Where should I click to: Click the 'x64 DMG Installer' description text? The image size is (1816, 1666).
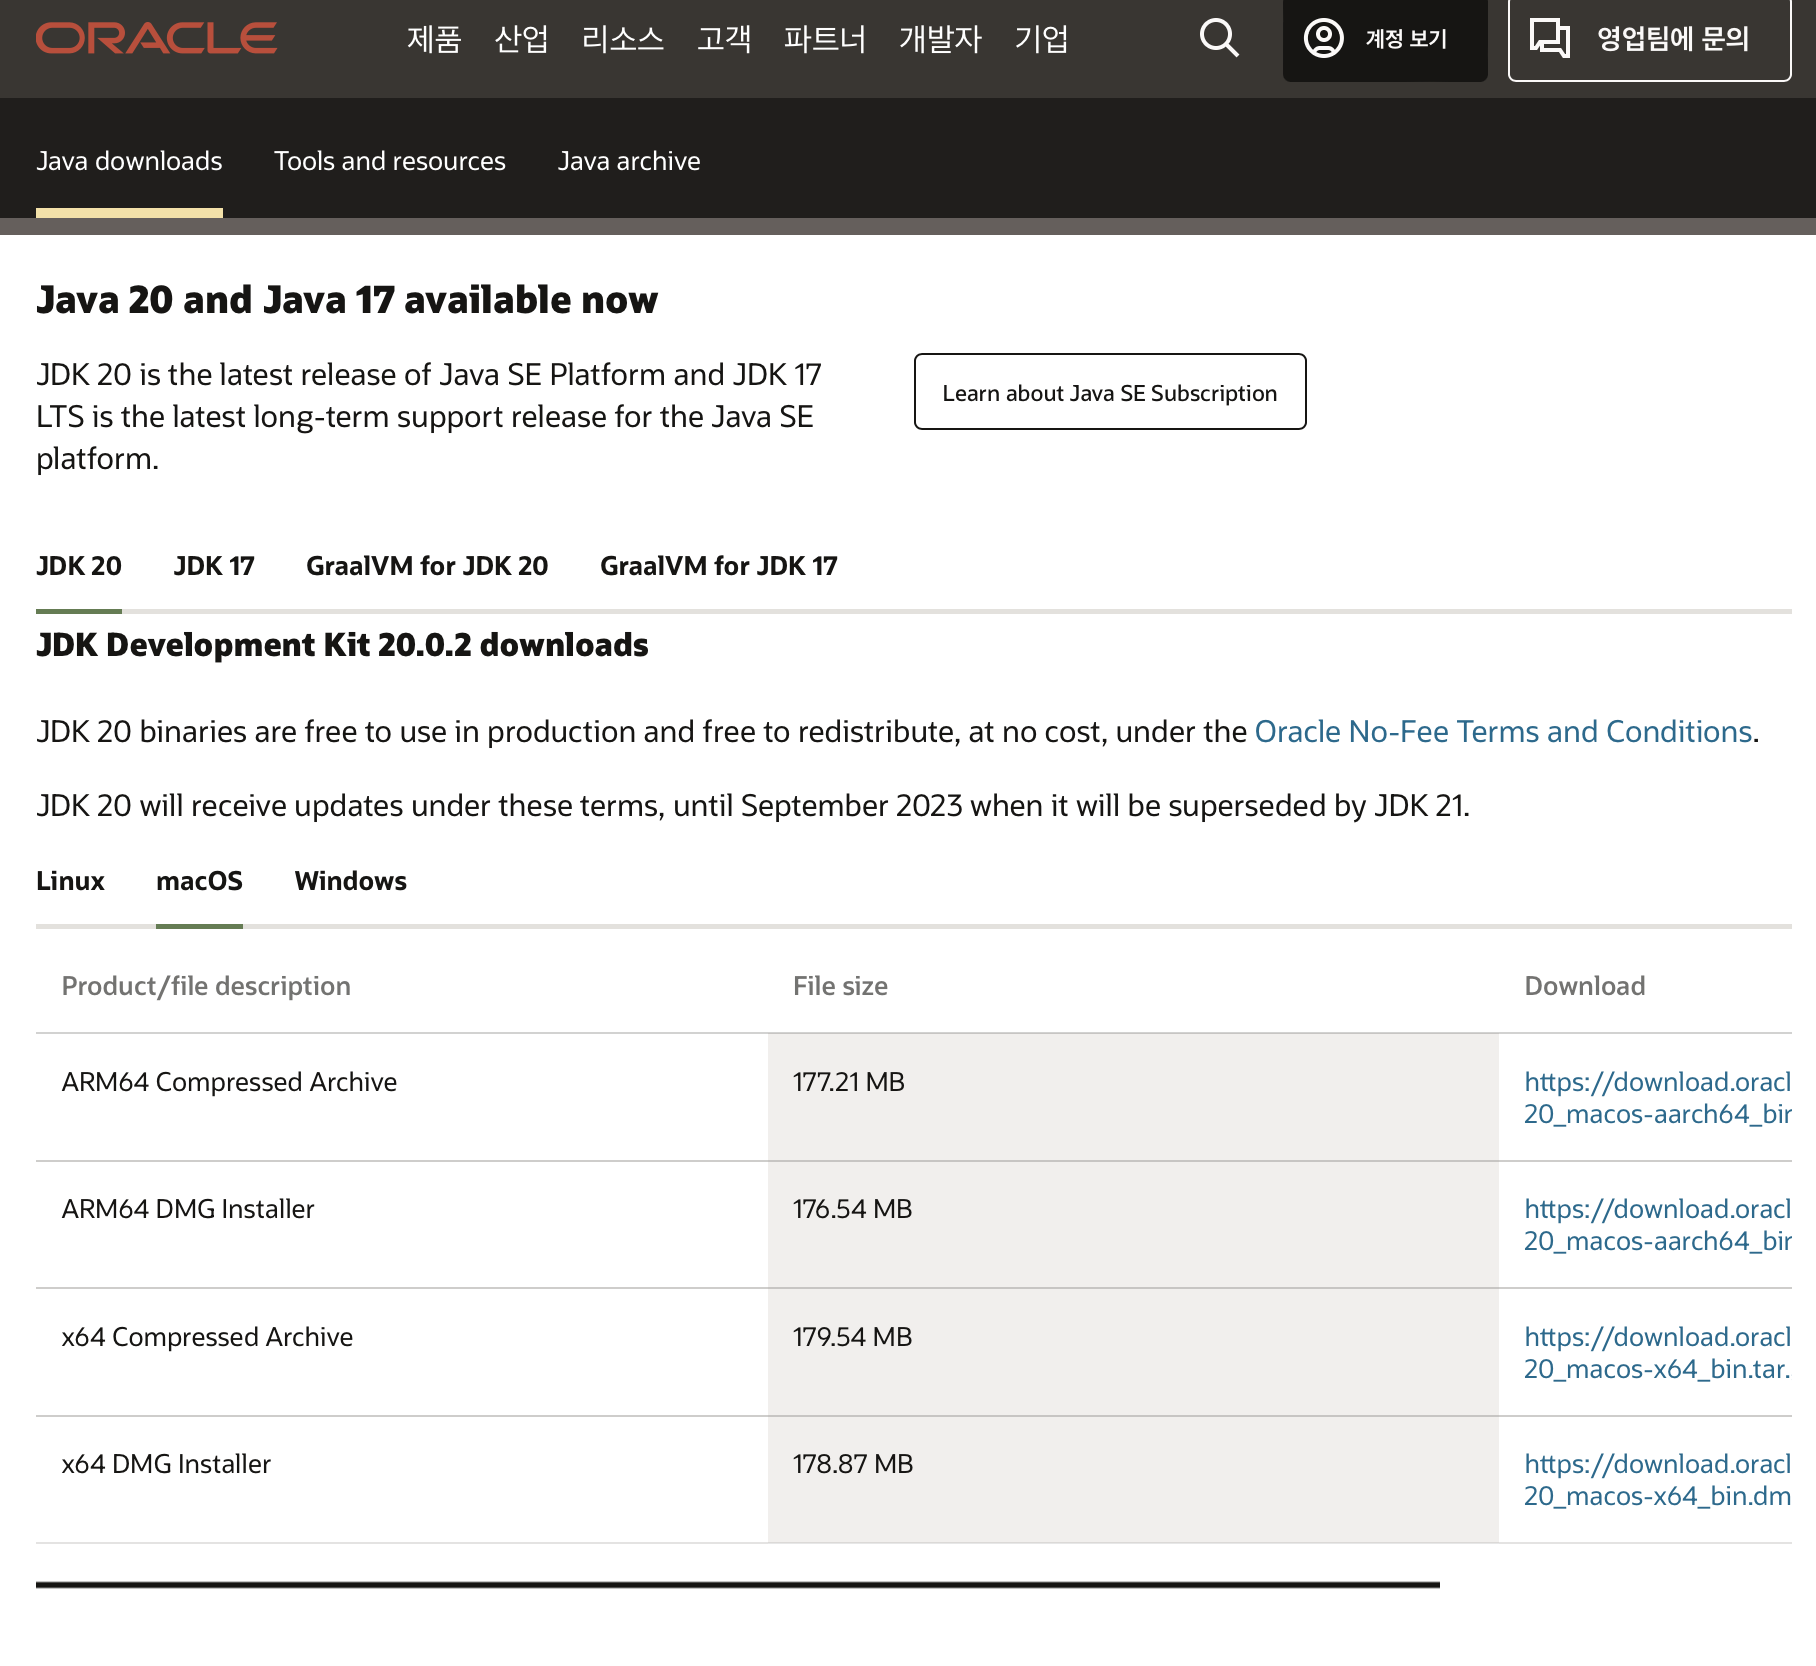(166, 1464)
